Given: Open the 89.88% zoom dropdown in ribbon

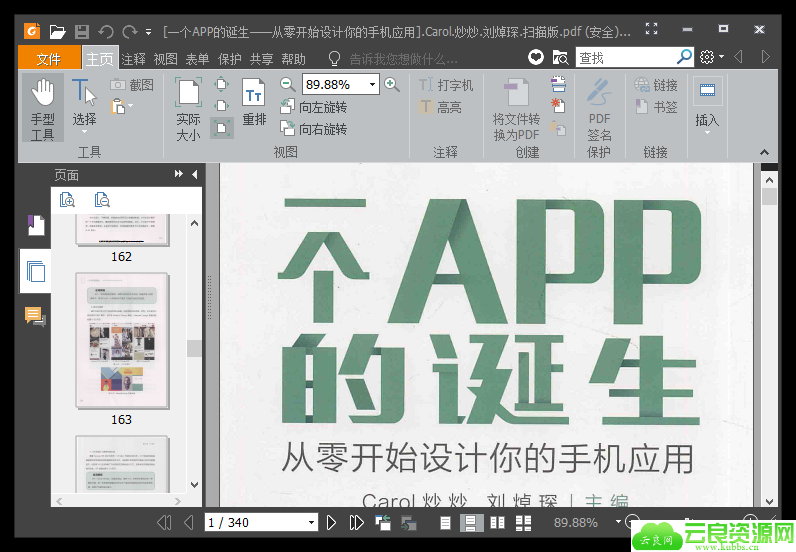Looking at the screenshot, I should pyautogui.click(x=373, y=84).
